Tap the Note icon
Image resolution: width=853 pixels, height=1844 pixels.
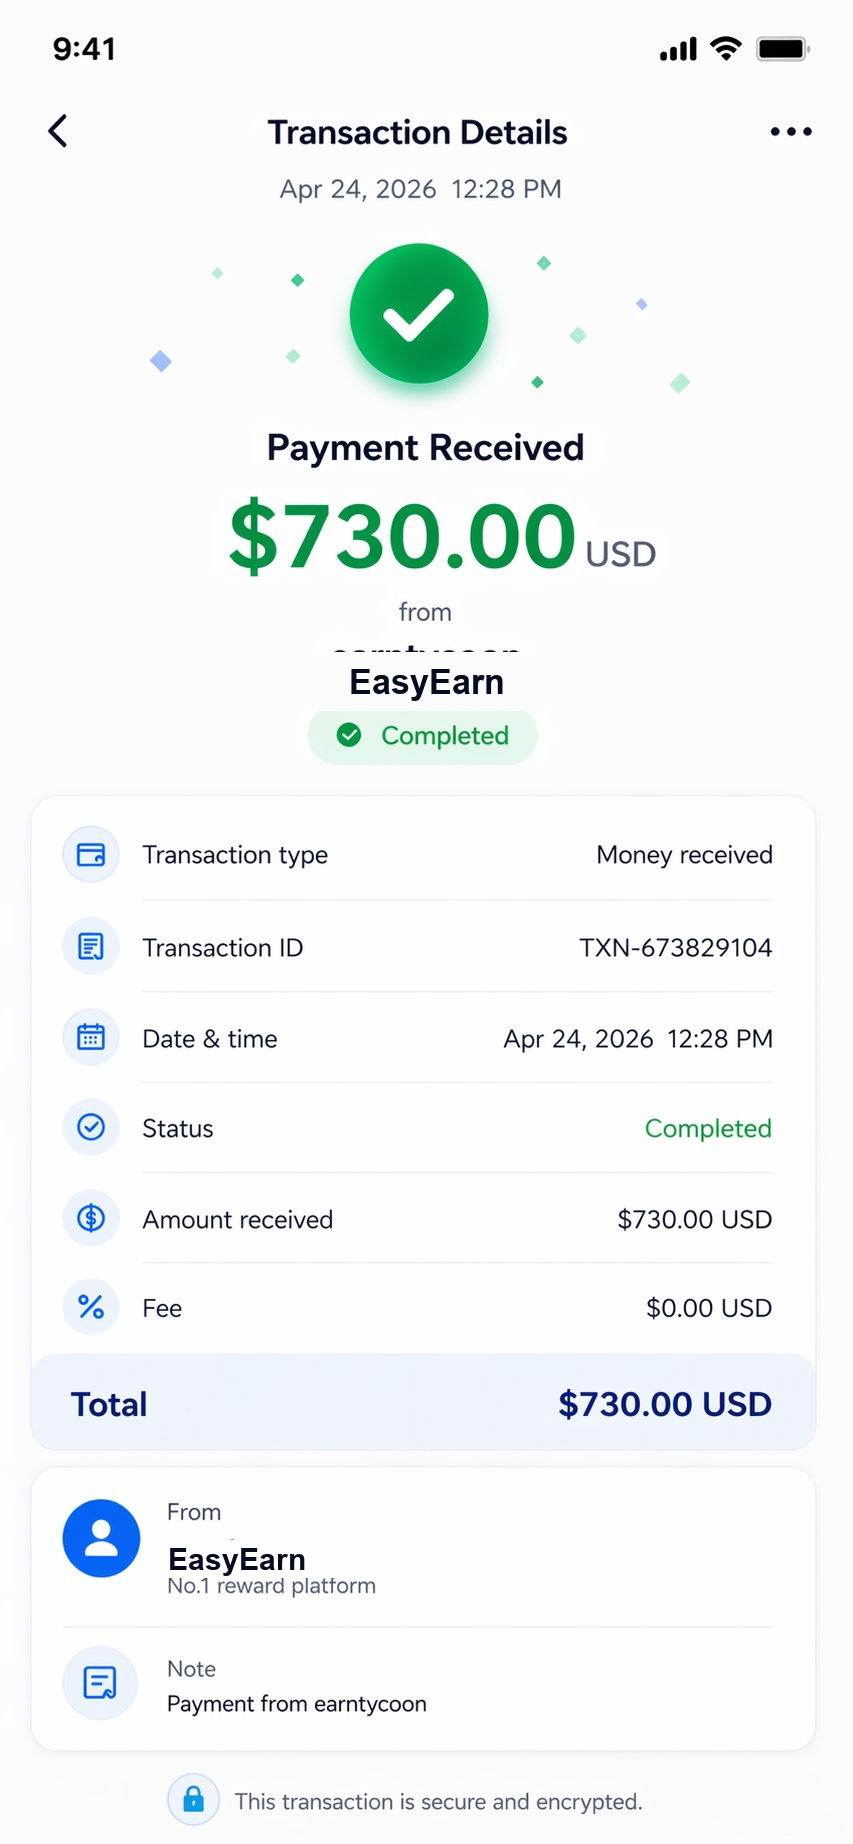[100, 1683]
